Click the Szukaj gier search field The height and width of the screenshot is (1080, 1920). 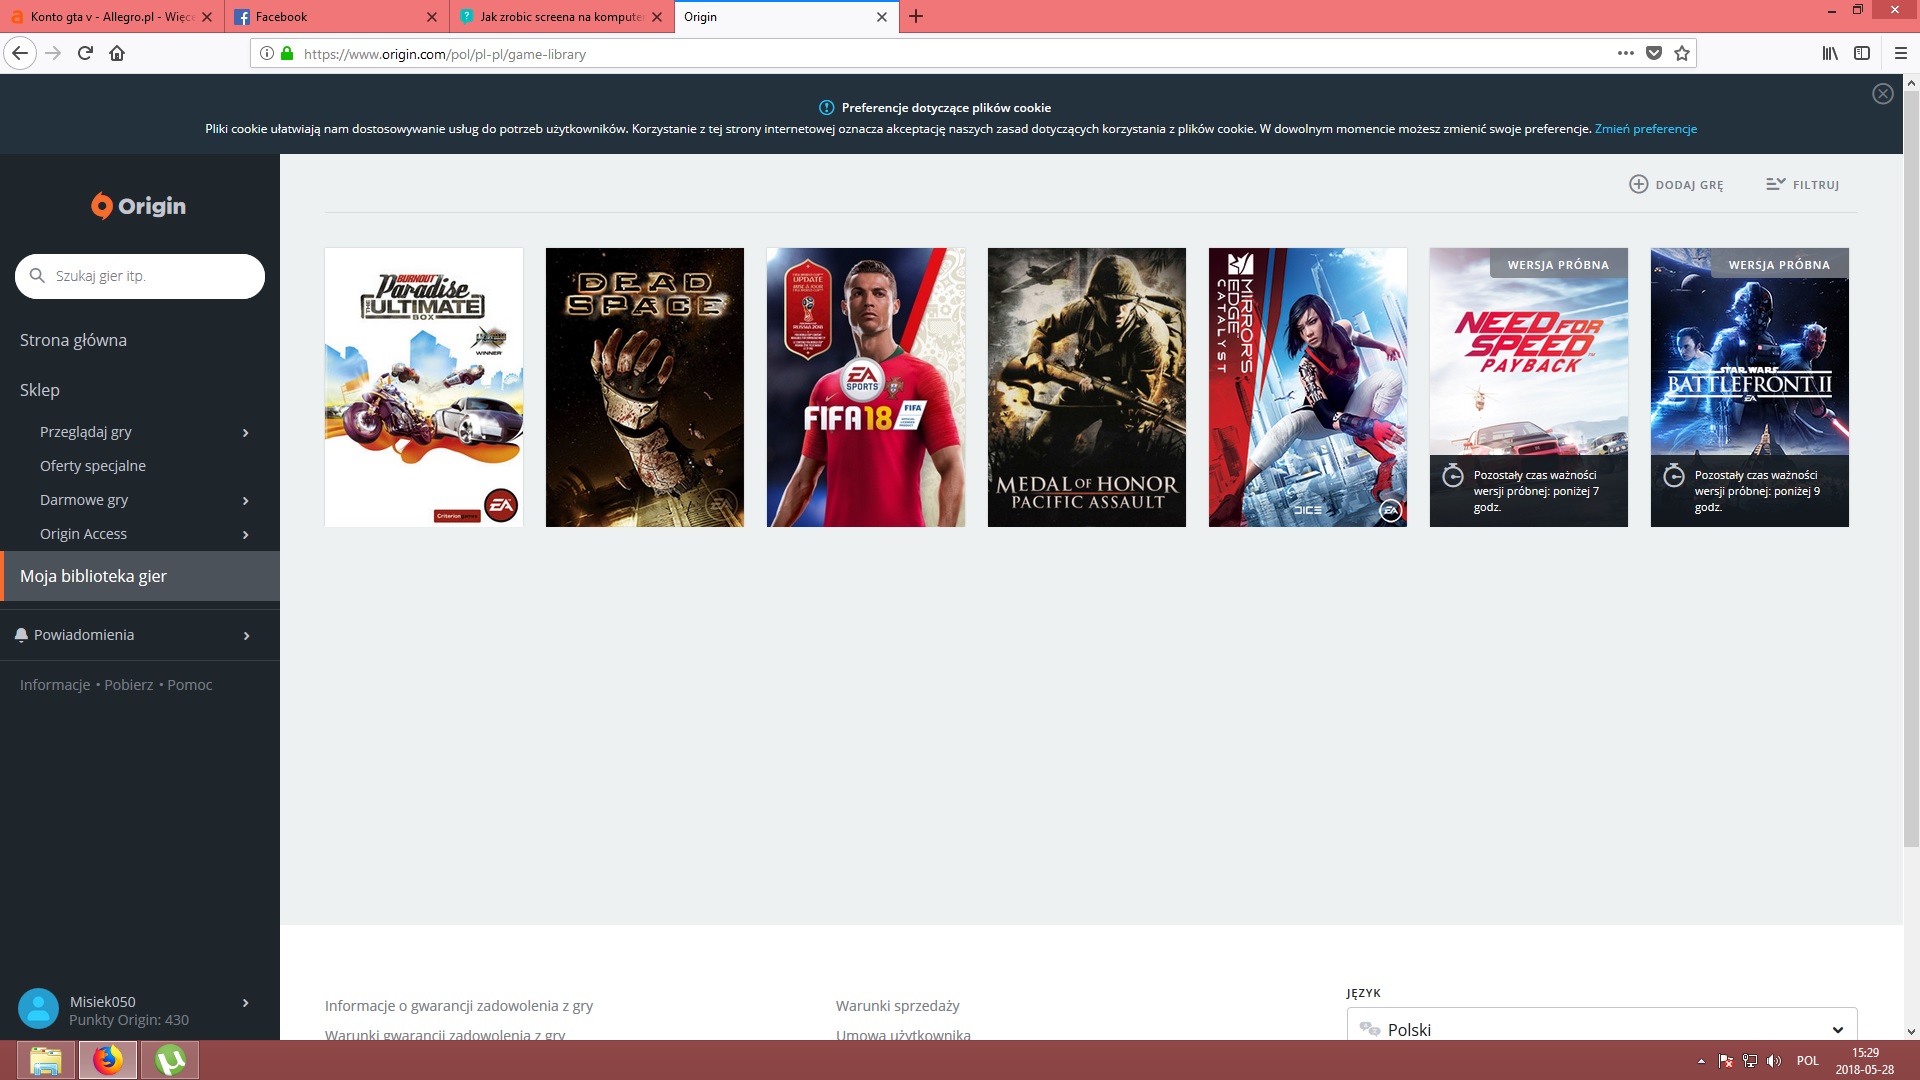pos(140,276)
